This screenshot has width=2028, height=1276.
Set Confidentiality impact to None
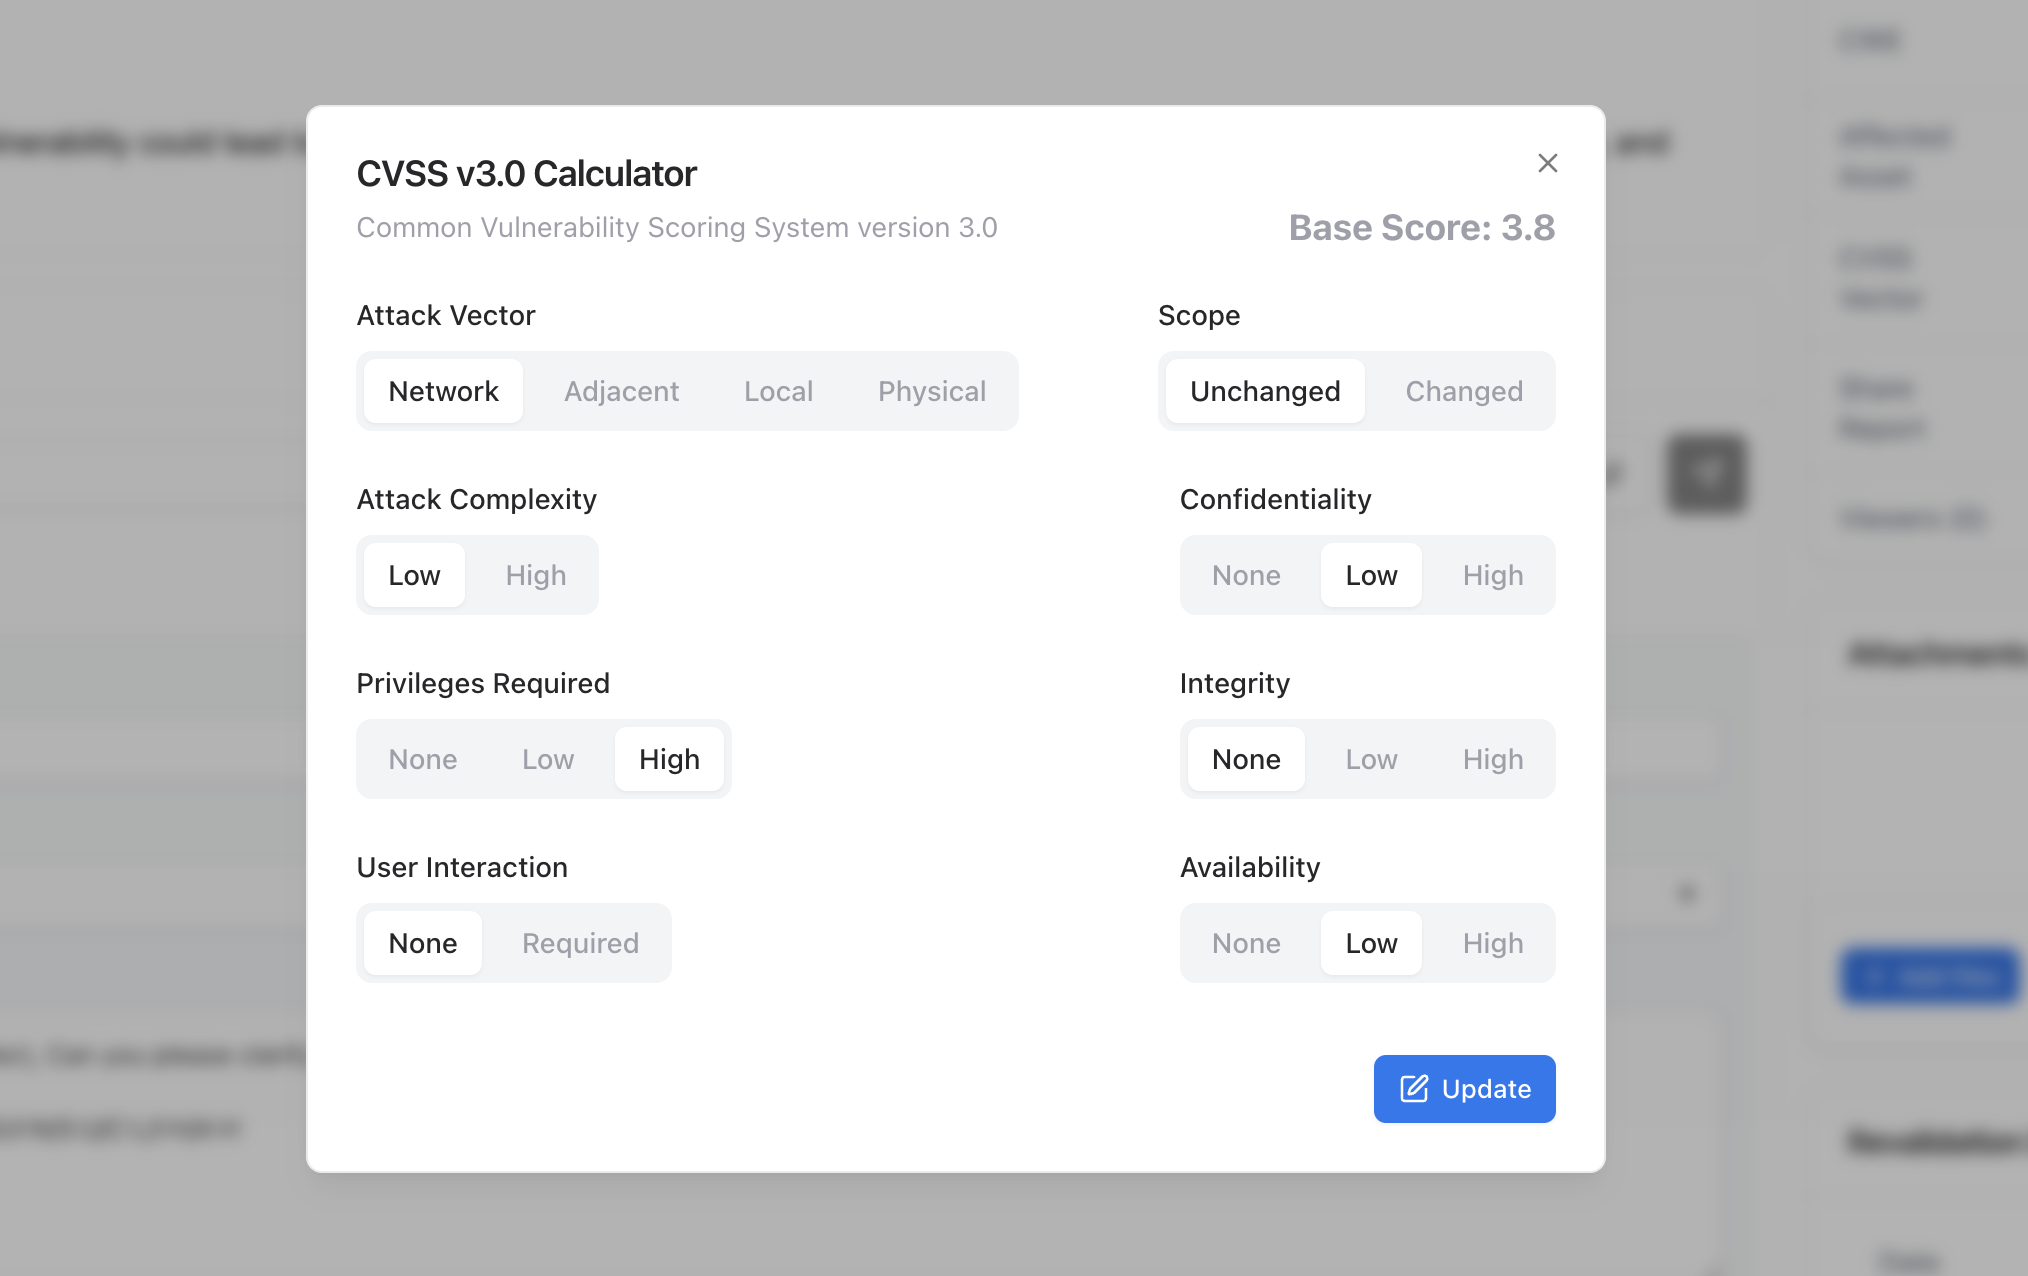pos(1246,575)
